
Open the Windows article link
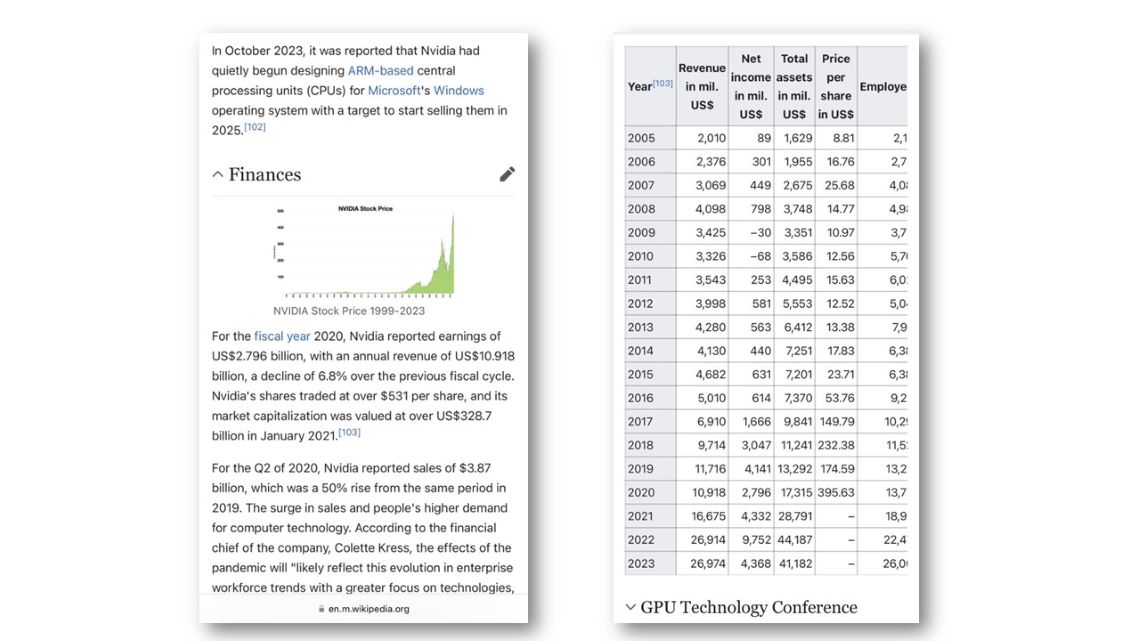(x=458, y=90)
